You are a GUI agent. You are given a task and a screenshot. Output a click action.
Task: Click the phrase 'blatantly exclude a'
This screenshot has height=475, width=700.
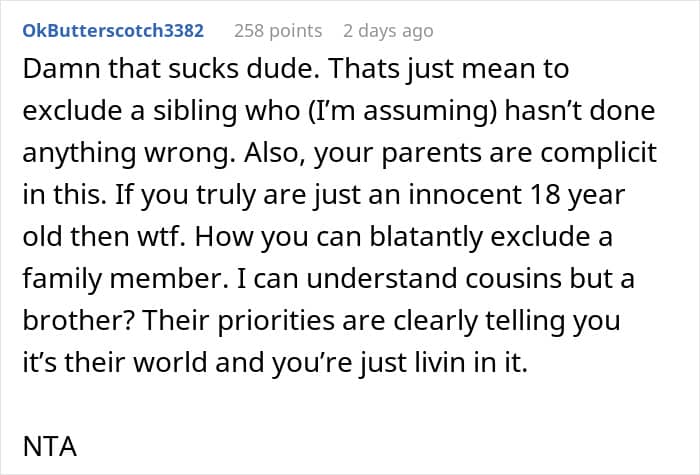[x=491, y=237]
